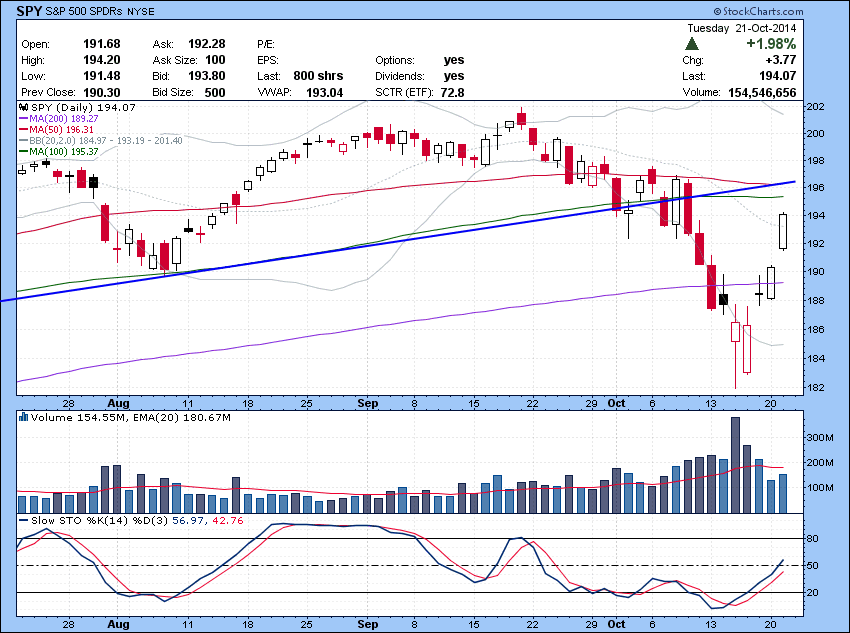This screenshot has width=850, height=633.
Task: Click the 'SPY (Daily) 194.07' chart legend
Action: click(x=83, y=107)
